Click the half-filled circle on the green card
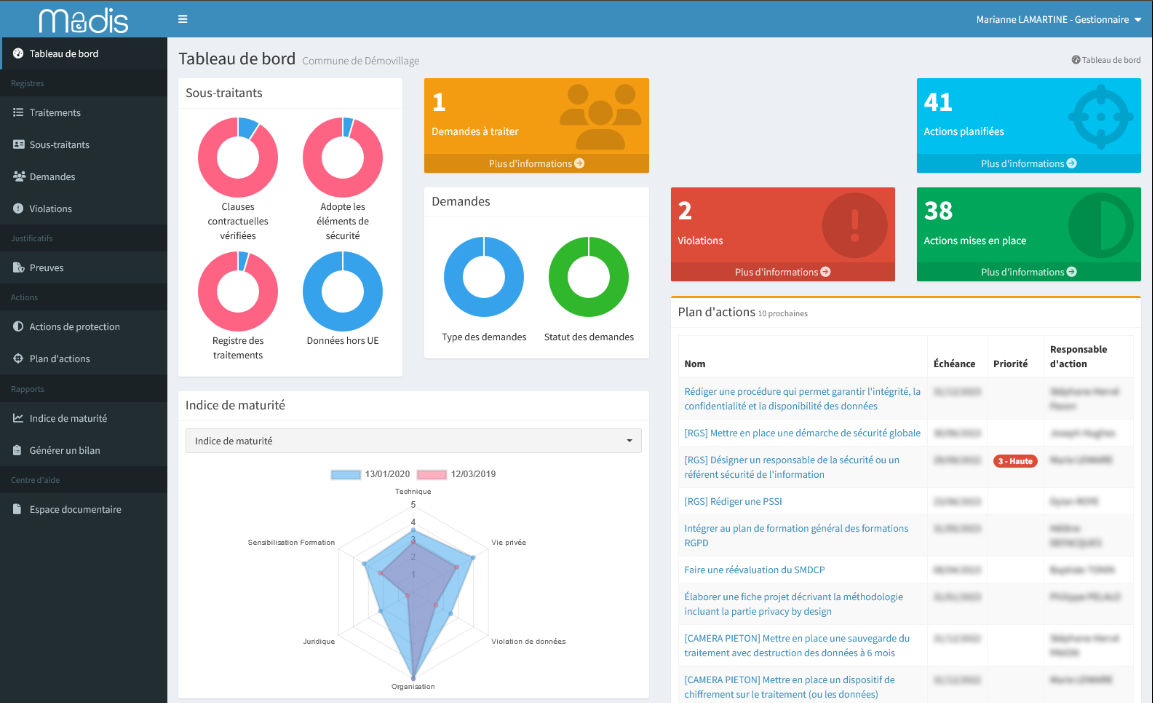The width and height of the screenshot is (1153, 703). click(x=1100, y=225)
